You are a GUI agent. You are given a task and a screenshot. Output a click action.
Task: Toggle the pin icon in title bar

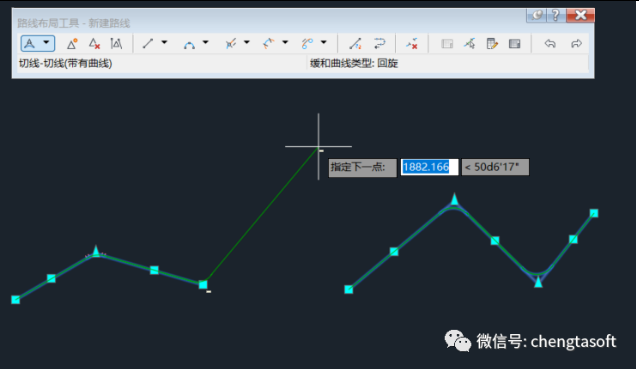[537, 15]
